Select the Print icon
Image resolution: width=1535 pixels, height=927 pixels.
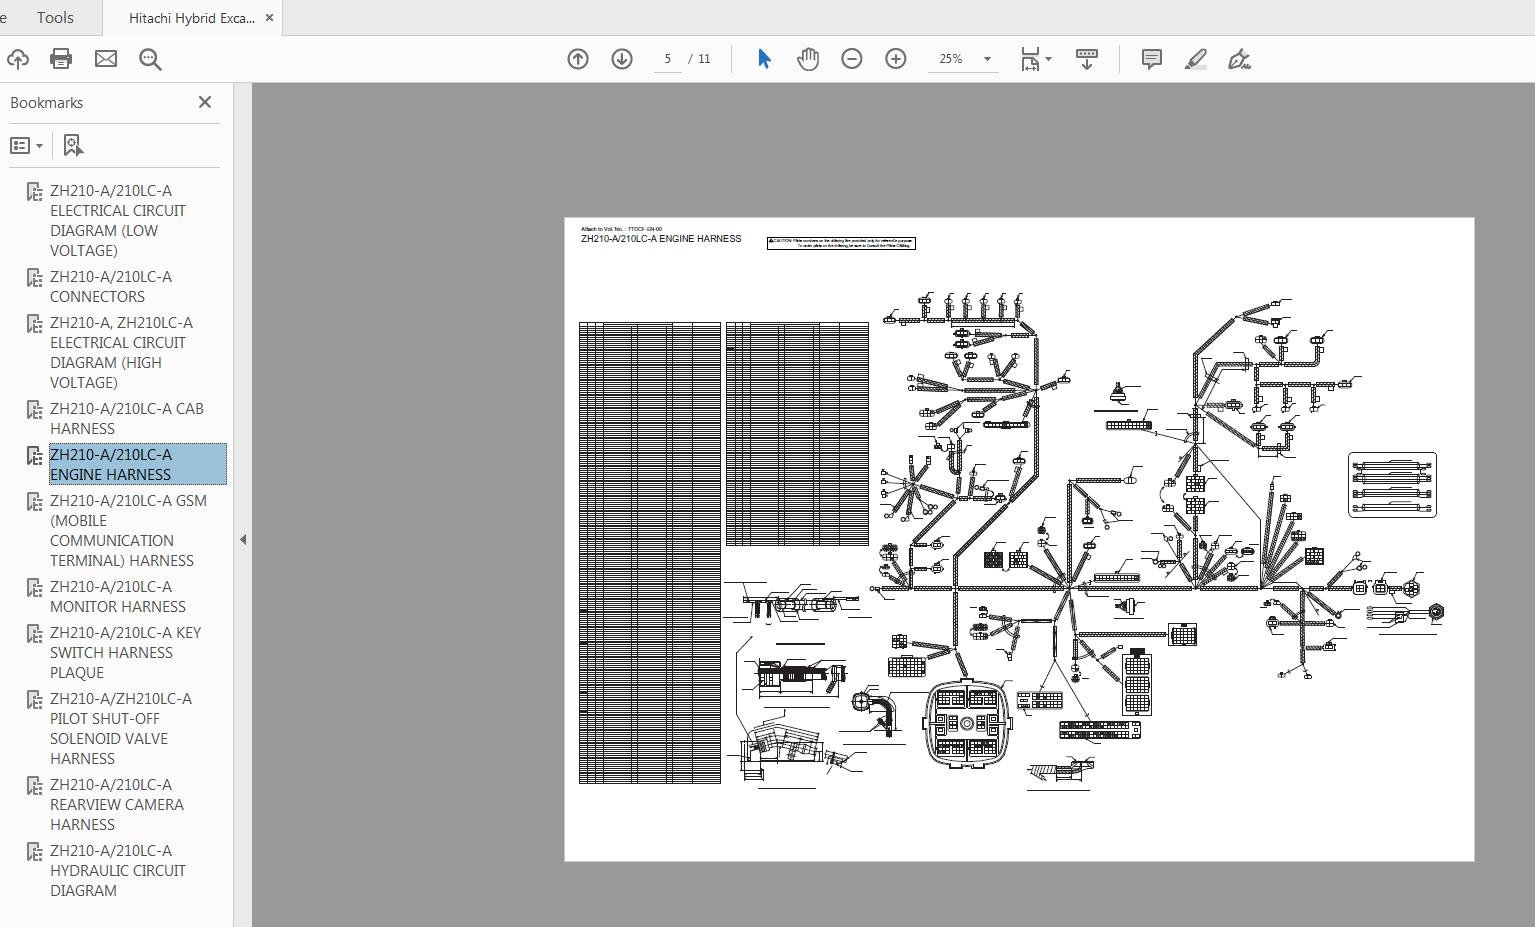[x=61, y=59]
